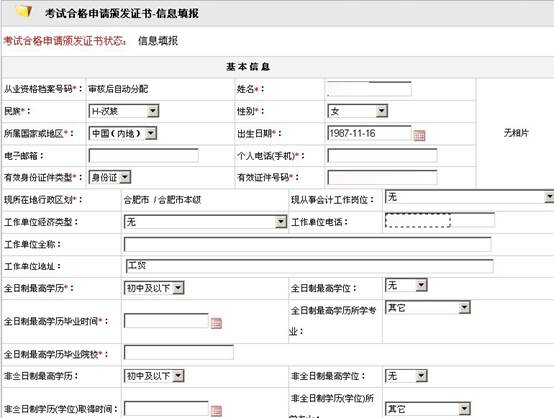This screenshot has height=418, width=554.
Task: Open the 性别 dropdown showing 女
Action: click(x=358, y=111)
